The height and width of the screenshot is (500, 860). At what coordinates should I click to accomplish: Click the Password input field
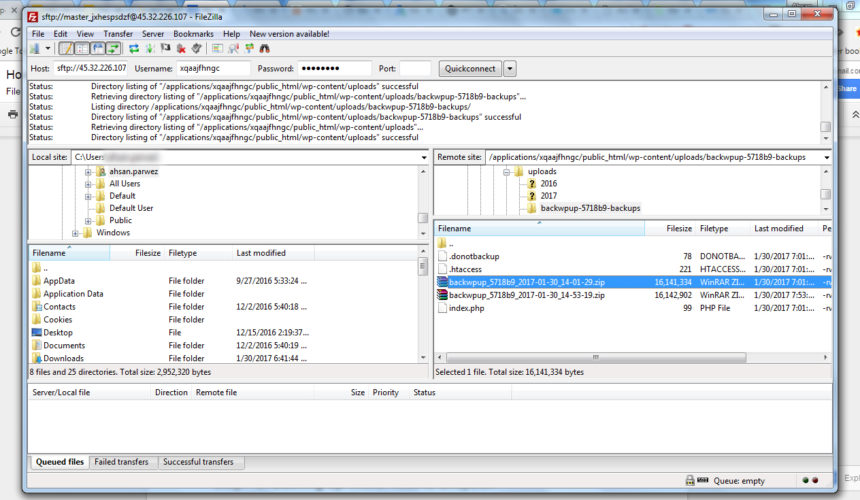click(335, 69)
